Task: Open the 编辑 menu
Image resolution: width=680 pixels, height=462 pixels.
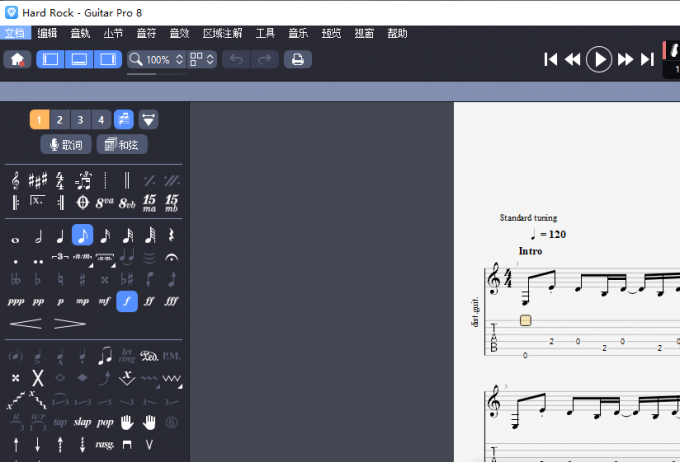Action: 47,33
